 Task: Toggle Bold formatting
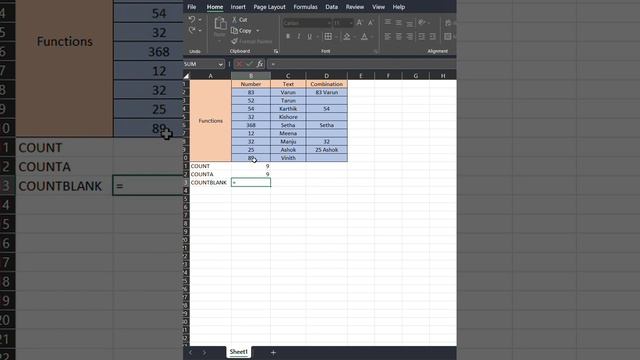[288, 37]
